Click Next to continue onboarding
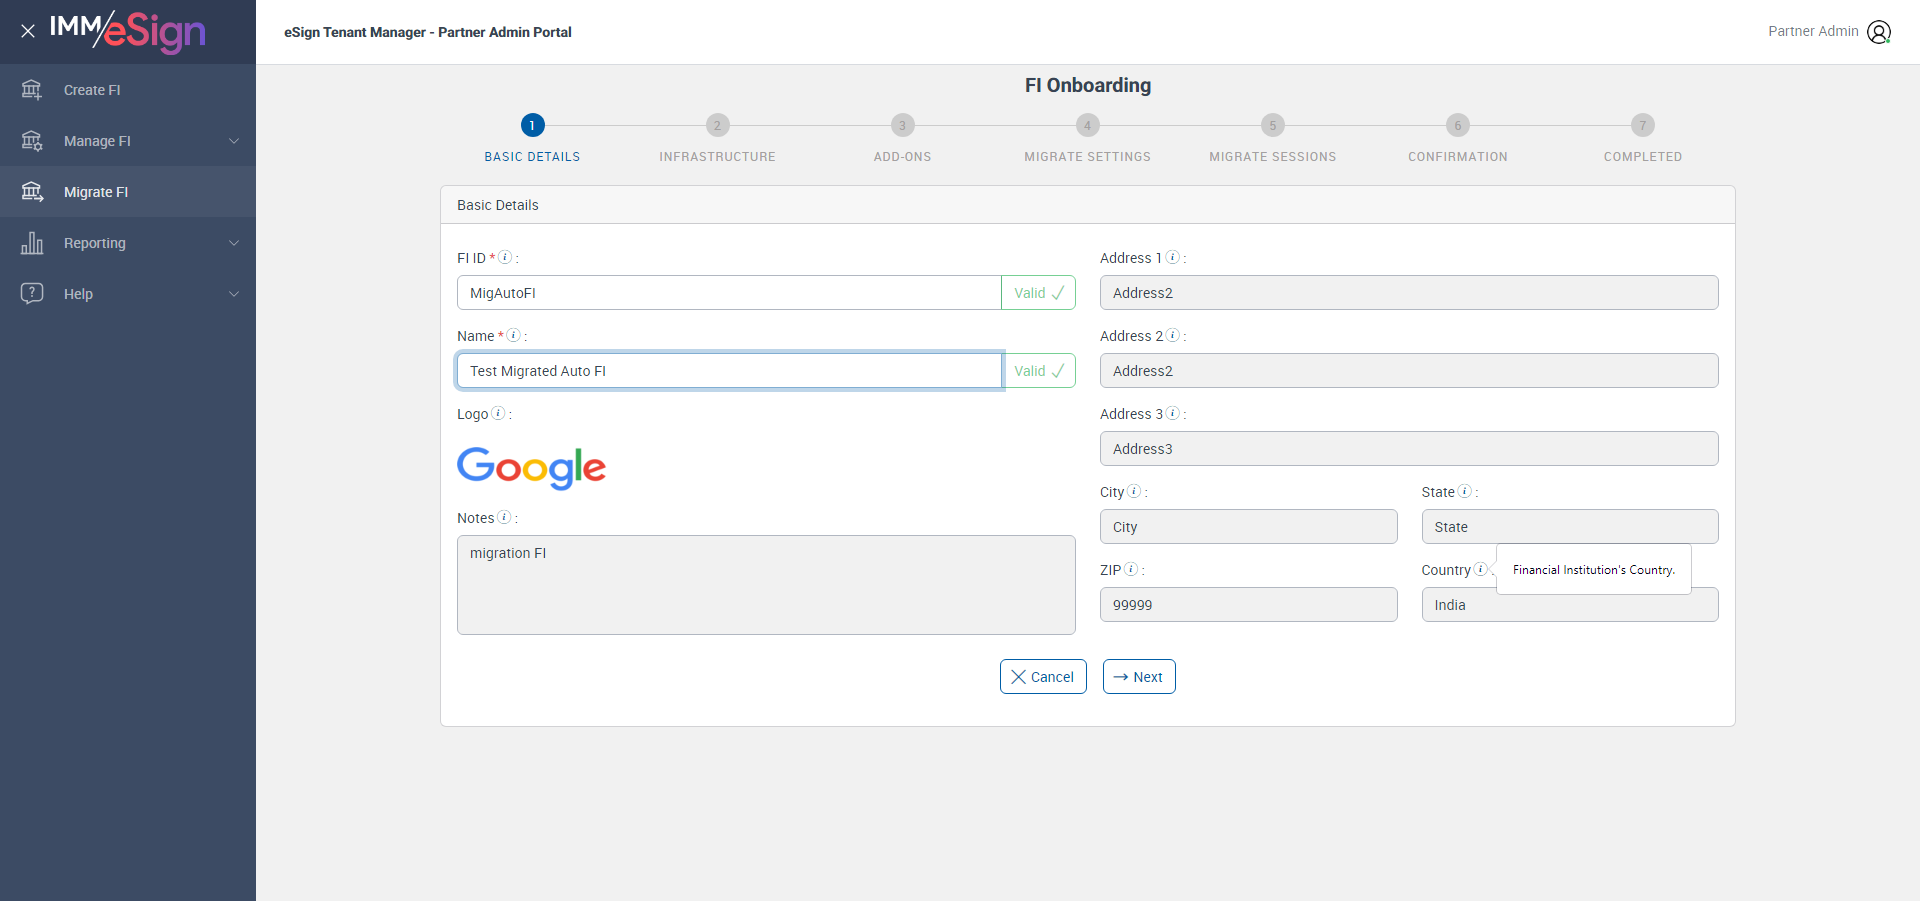 pyautogui.click(x=1138, y=677)
